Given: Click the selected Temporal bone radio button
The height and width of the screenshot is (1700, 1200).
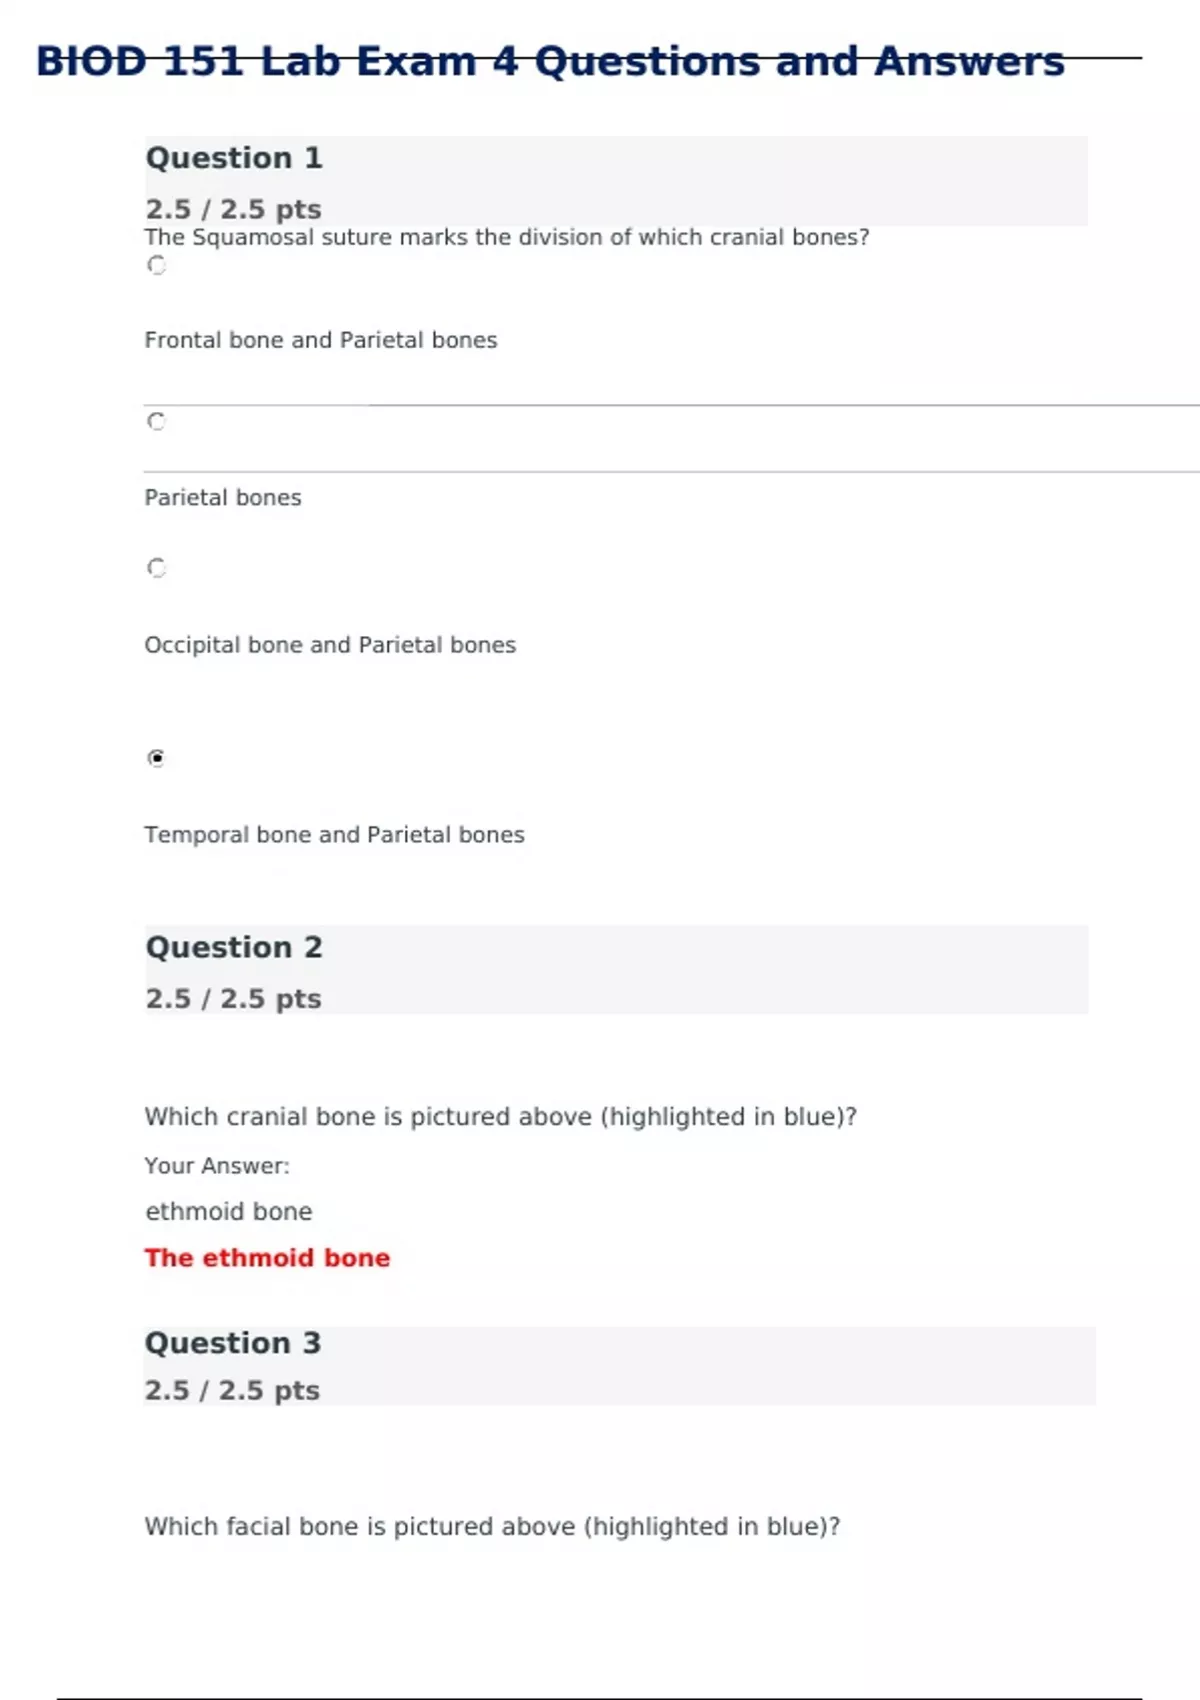Looking at the screenshot, I should pos(157,758).
